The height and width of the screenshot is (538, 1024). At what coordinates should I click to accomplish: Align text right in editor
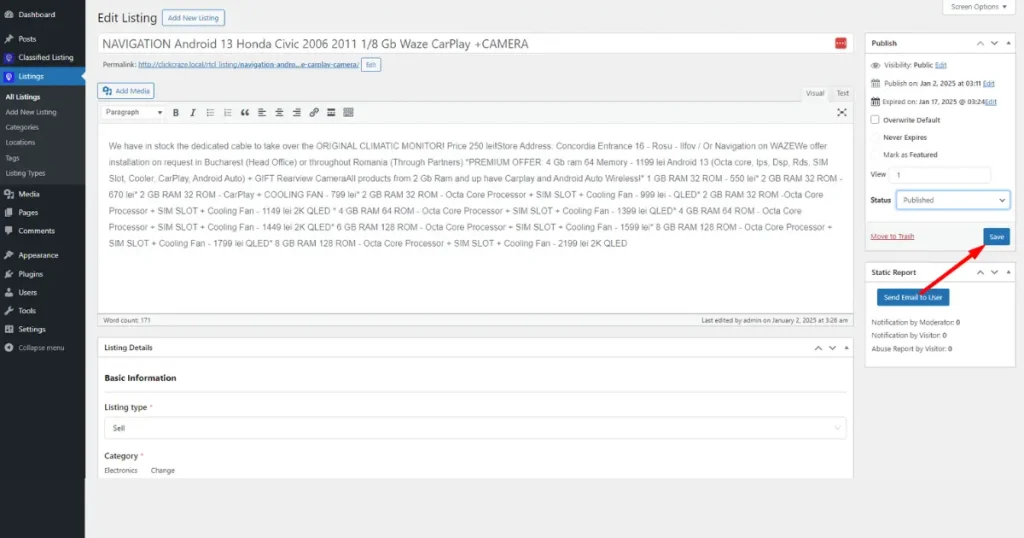[x=296, y=112]
